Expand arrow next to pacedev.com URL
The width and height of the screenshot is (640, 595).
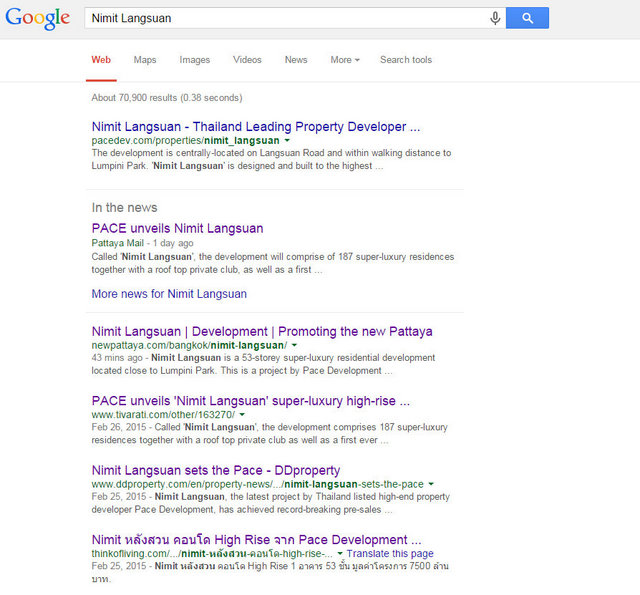pos(287,140)
